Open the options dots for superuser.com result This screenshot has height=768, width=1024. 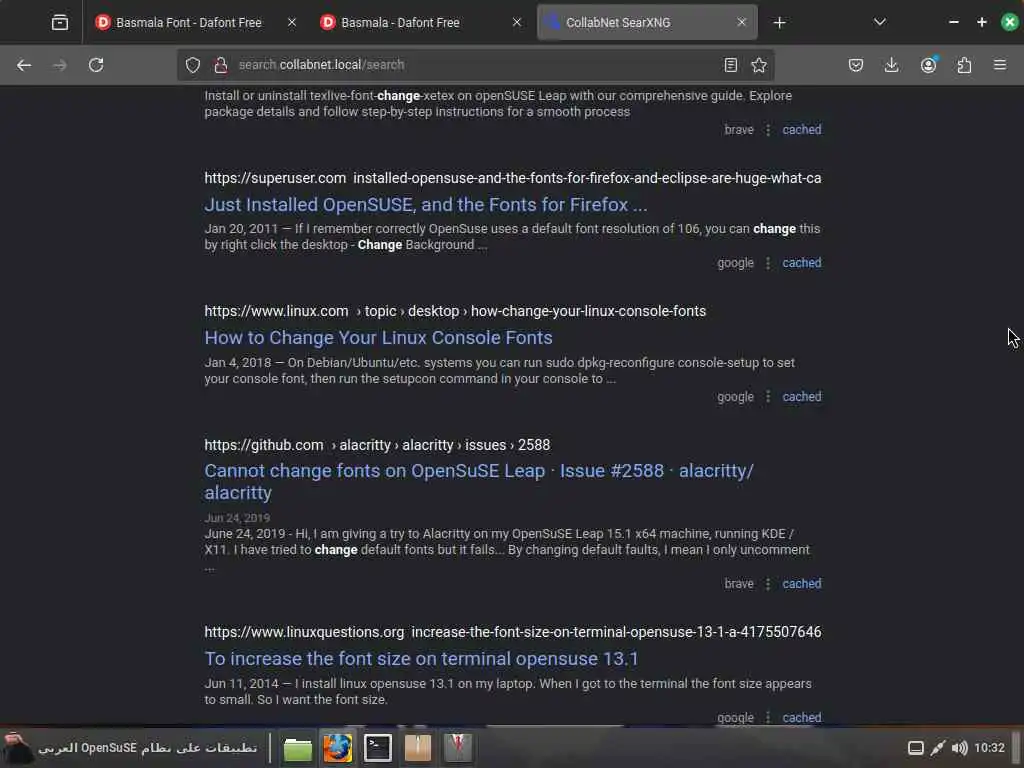[768, 263]
